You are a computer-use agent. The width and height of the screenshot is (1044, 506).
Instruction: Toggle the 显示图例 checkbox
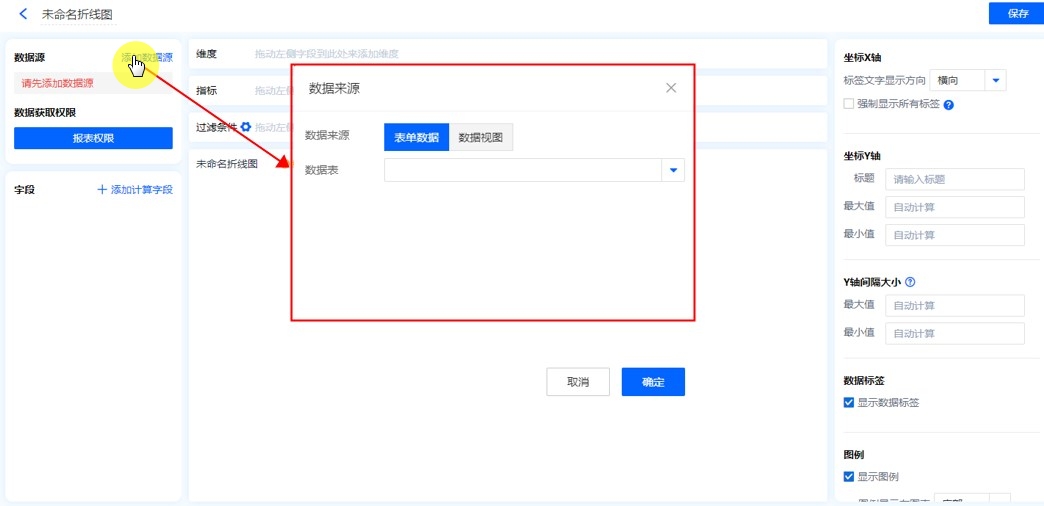coord(849,477)
